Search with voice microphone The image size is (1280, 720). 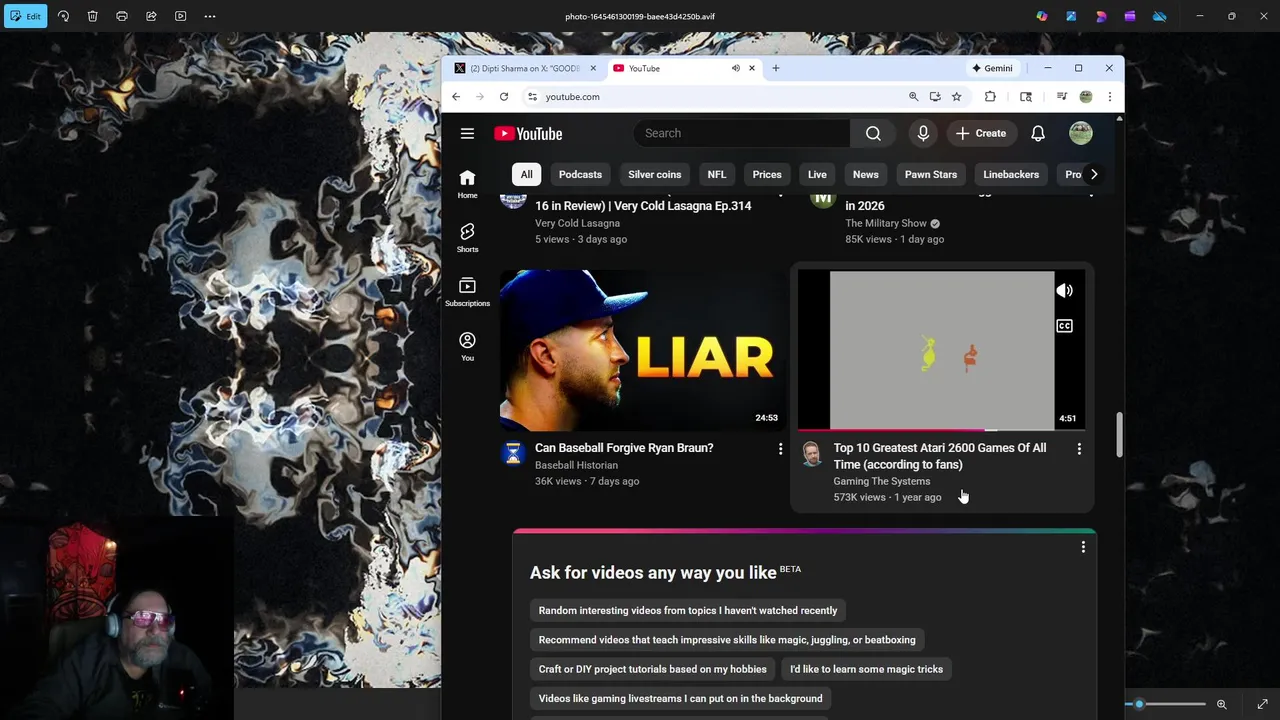(x=923, y=133)
